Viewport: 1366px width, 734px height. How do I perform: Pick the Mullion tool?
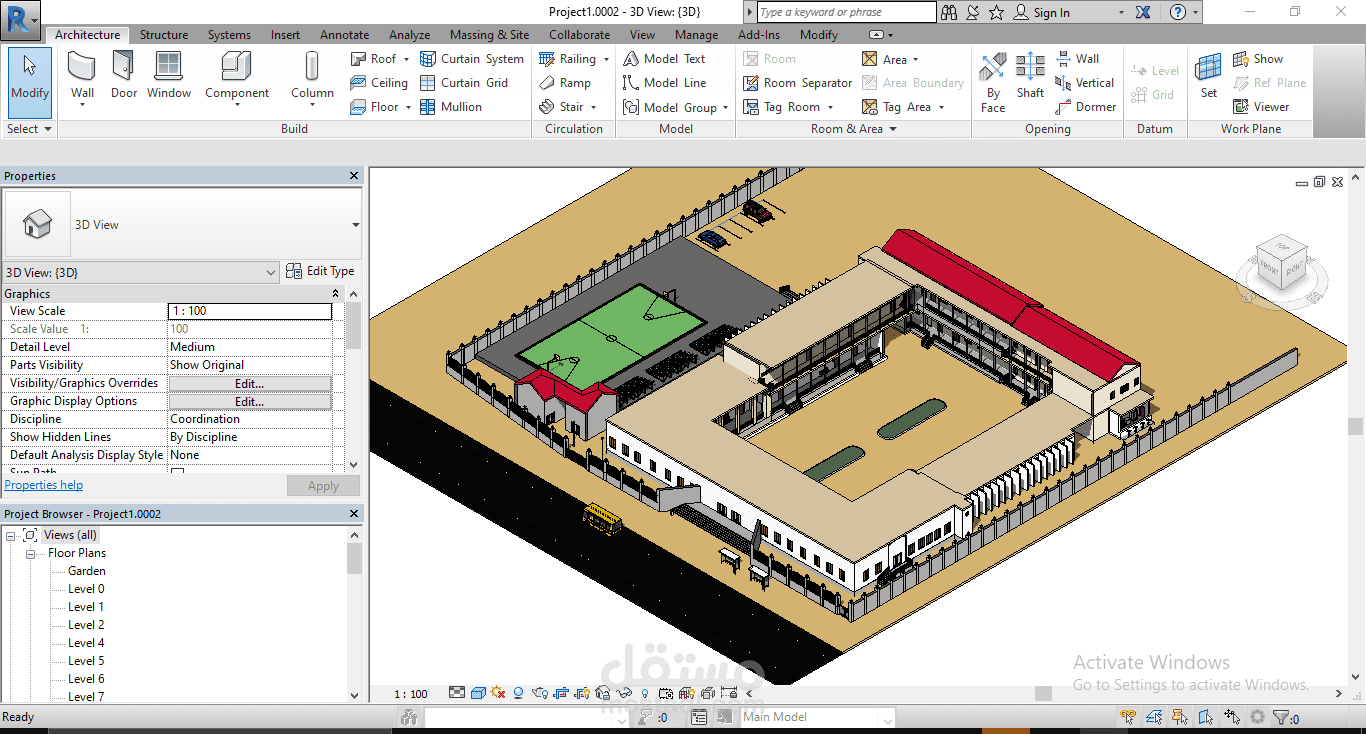(x=451, y=107)
